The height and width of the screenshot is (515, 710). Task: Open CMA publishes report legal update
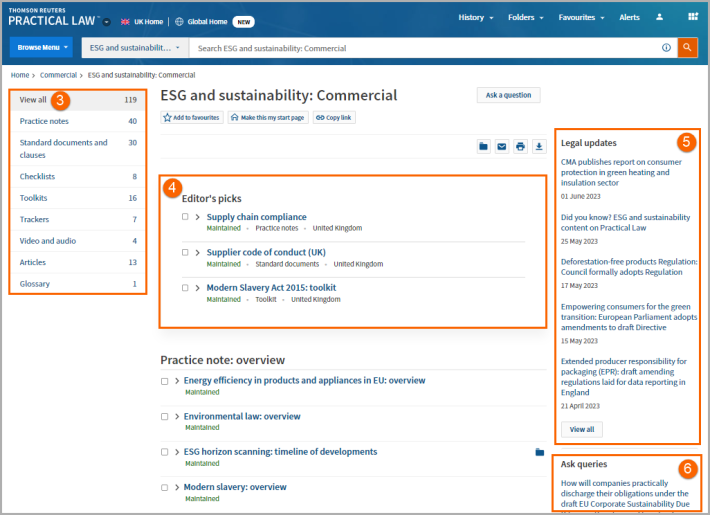pos(621,172)
